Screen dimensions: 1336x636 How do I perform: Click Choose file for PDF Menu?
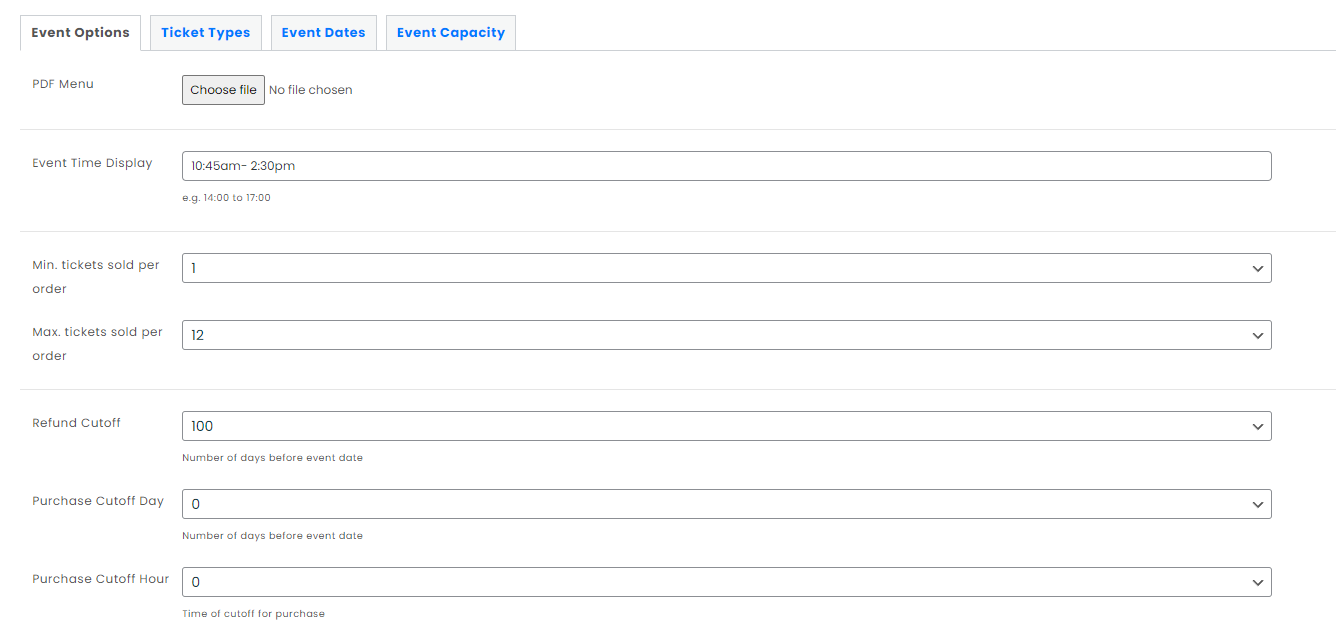223,90
